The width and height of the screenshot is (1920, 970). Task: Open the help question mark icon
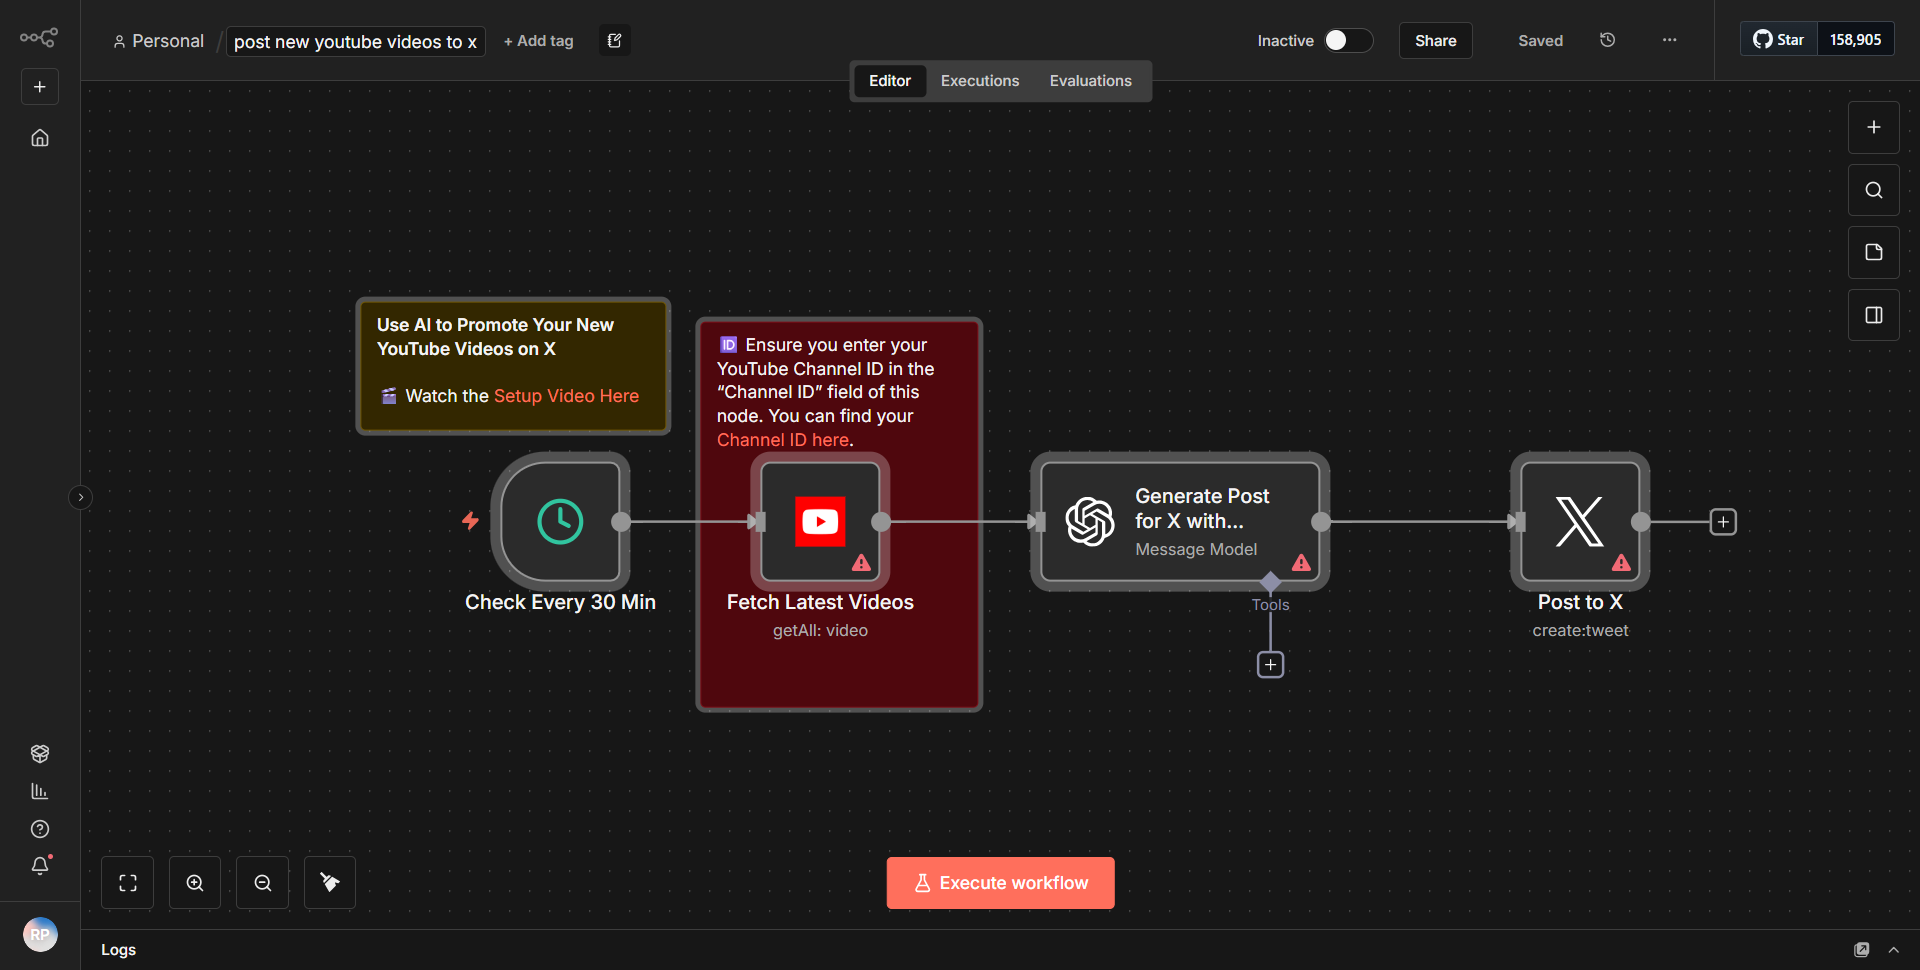tap(40, 829)
